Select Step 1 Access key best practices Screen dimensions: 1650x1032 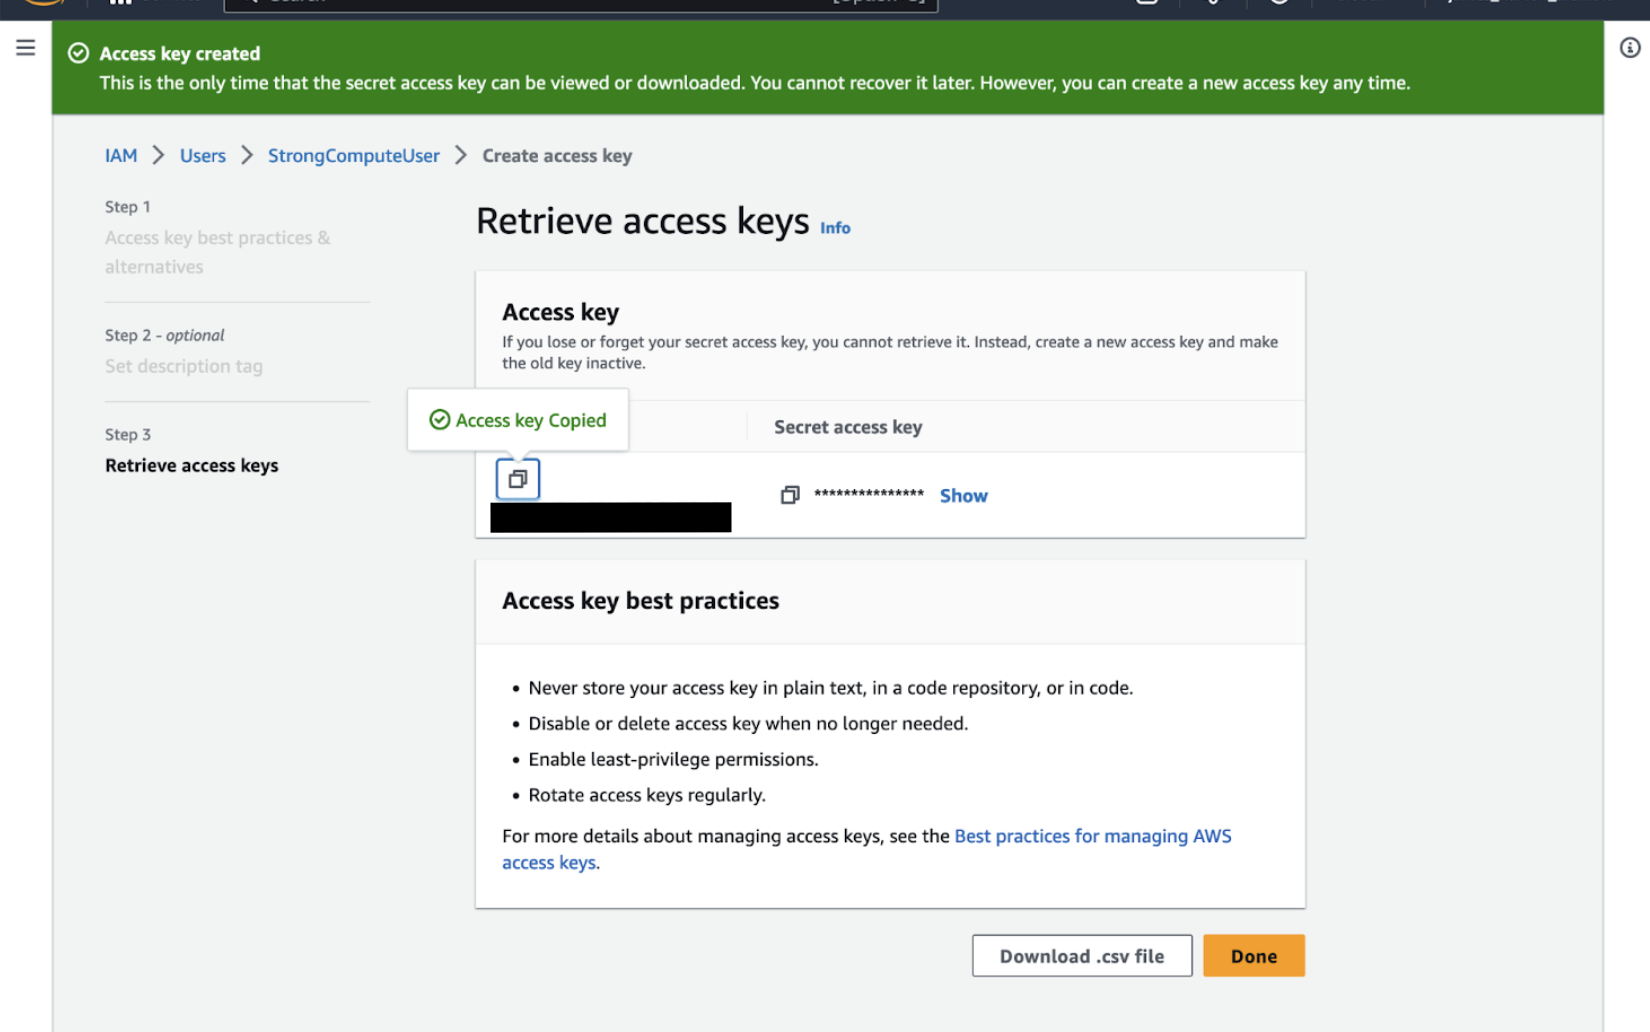(217, 251)
